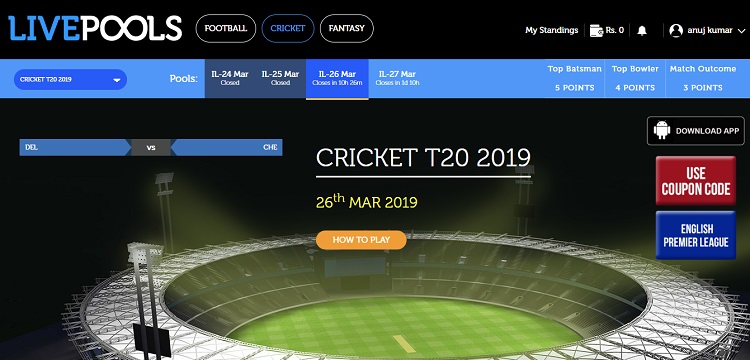Viewport: 750px width, 360px height.
Task: Select the CRICKET section
Action: tap(287, 28)
